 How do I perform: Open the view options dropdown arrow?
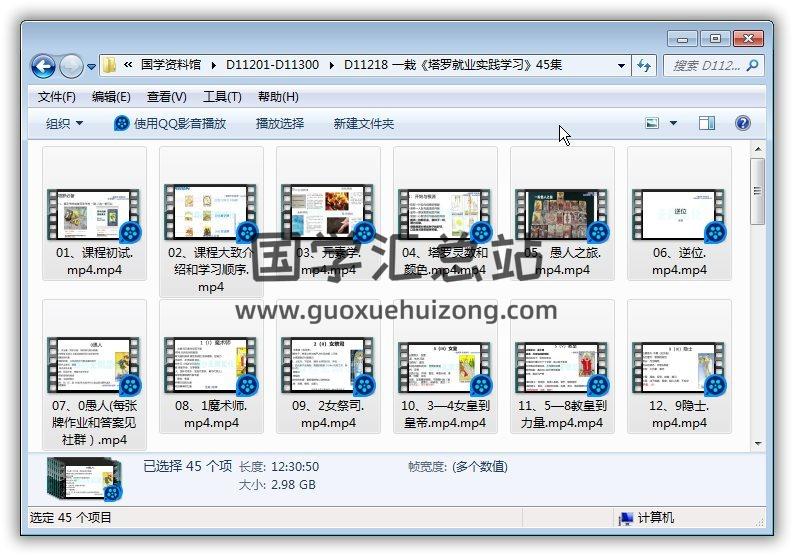tap(673, 123)
